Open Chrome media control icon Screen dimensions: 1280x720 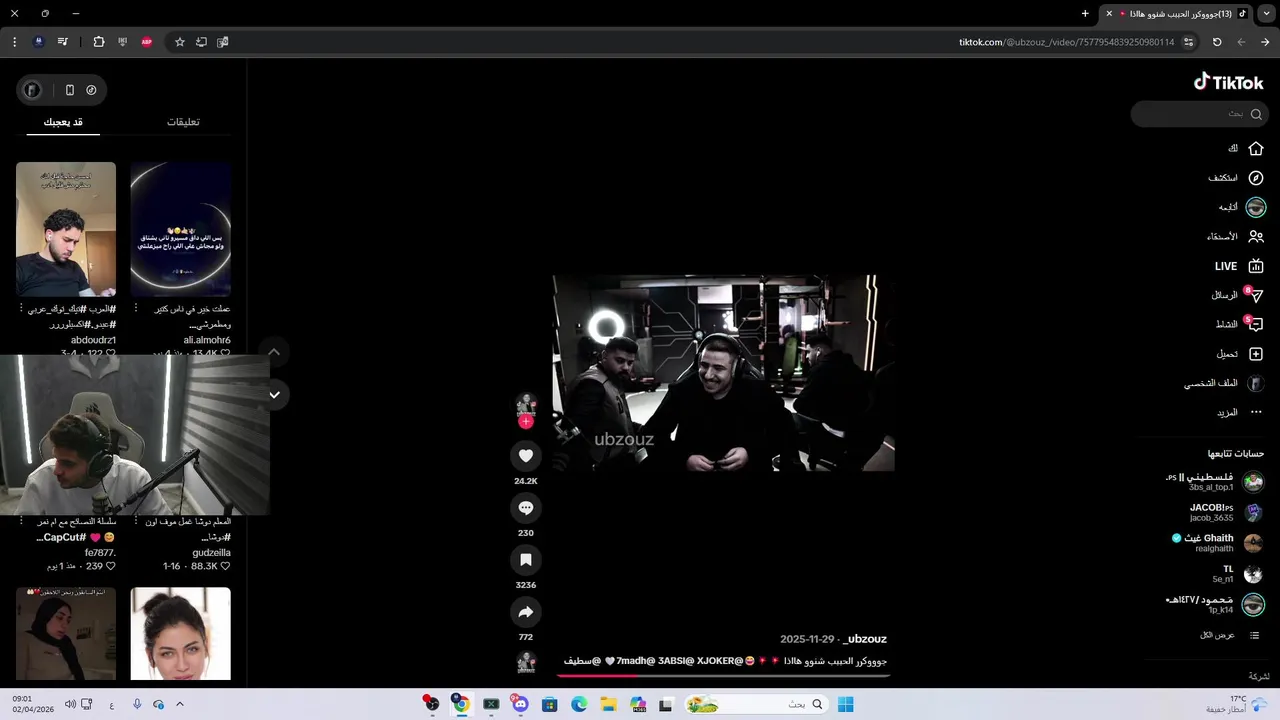[x=63, y=42]
